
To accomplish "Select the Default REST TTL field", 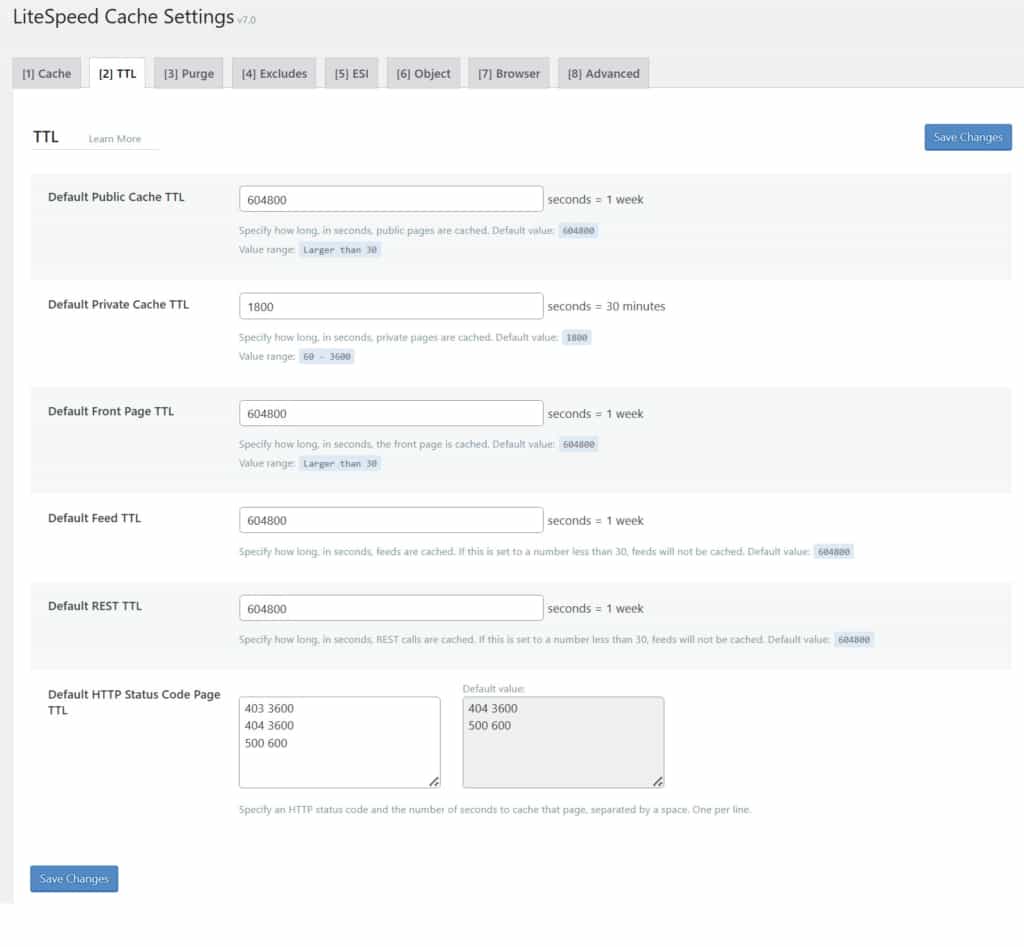I will click(x=390, y=607).
